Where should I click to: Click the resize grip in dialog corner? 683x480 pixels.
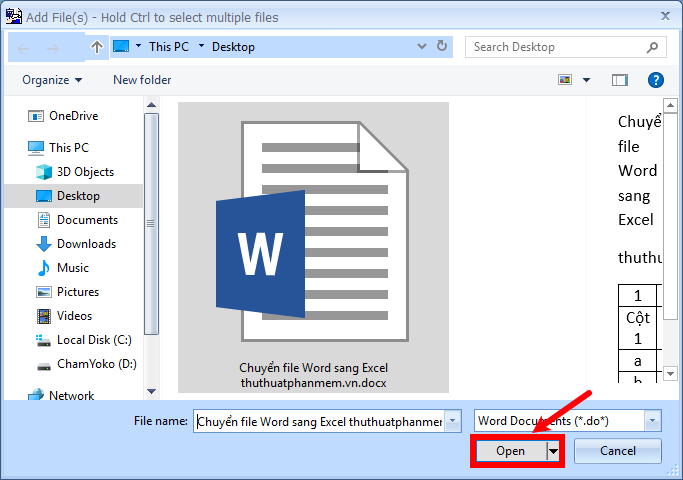(x=673, y=470)
